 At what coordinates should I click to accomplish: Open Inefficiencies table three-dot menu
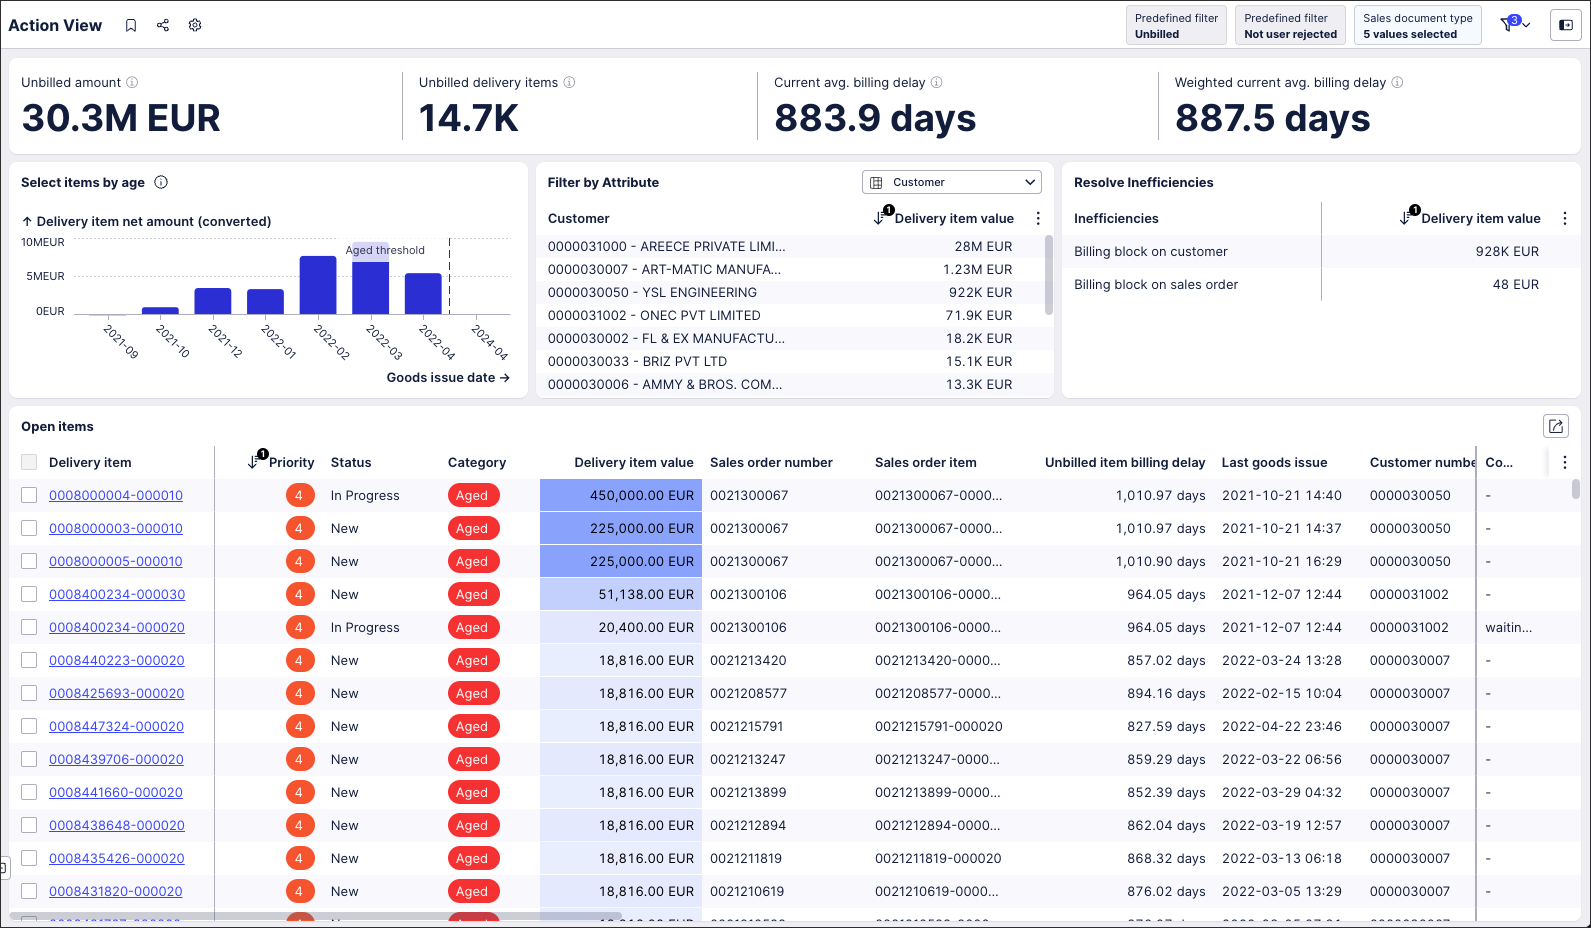[x=1565, y=218]
